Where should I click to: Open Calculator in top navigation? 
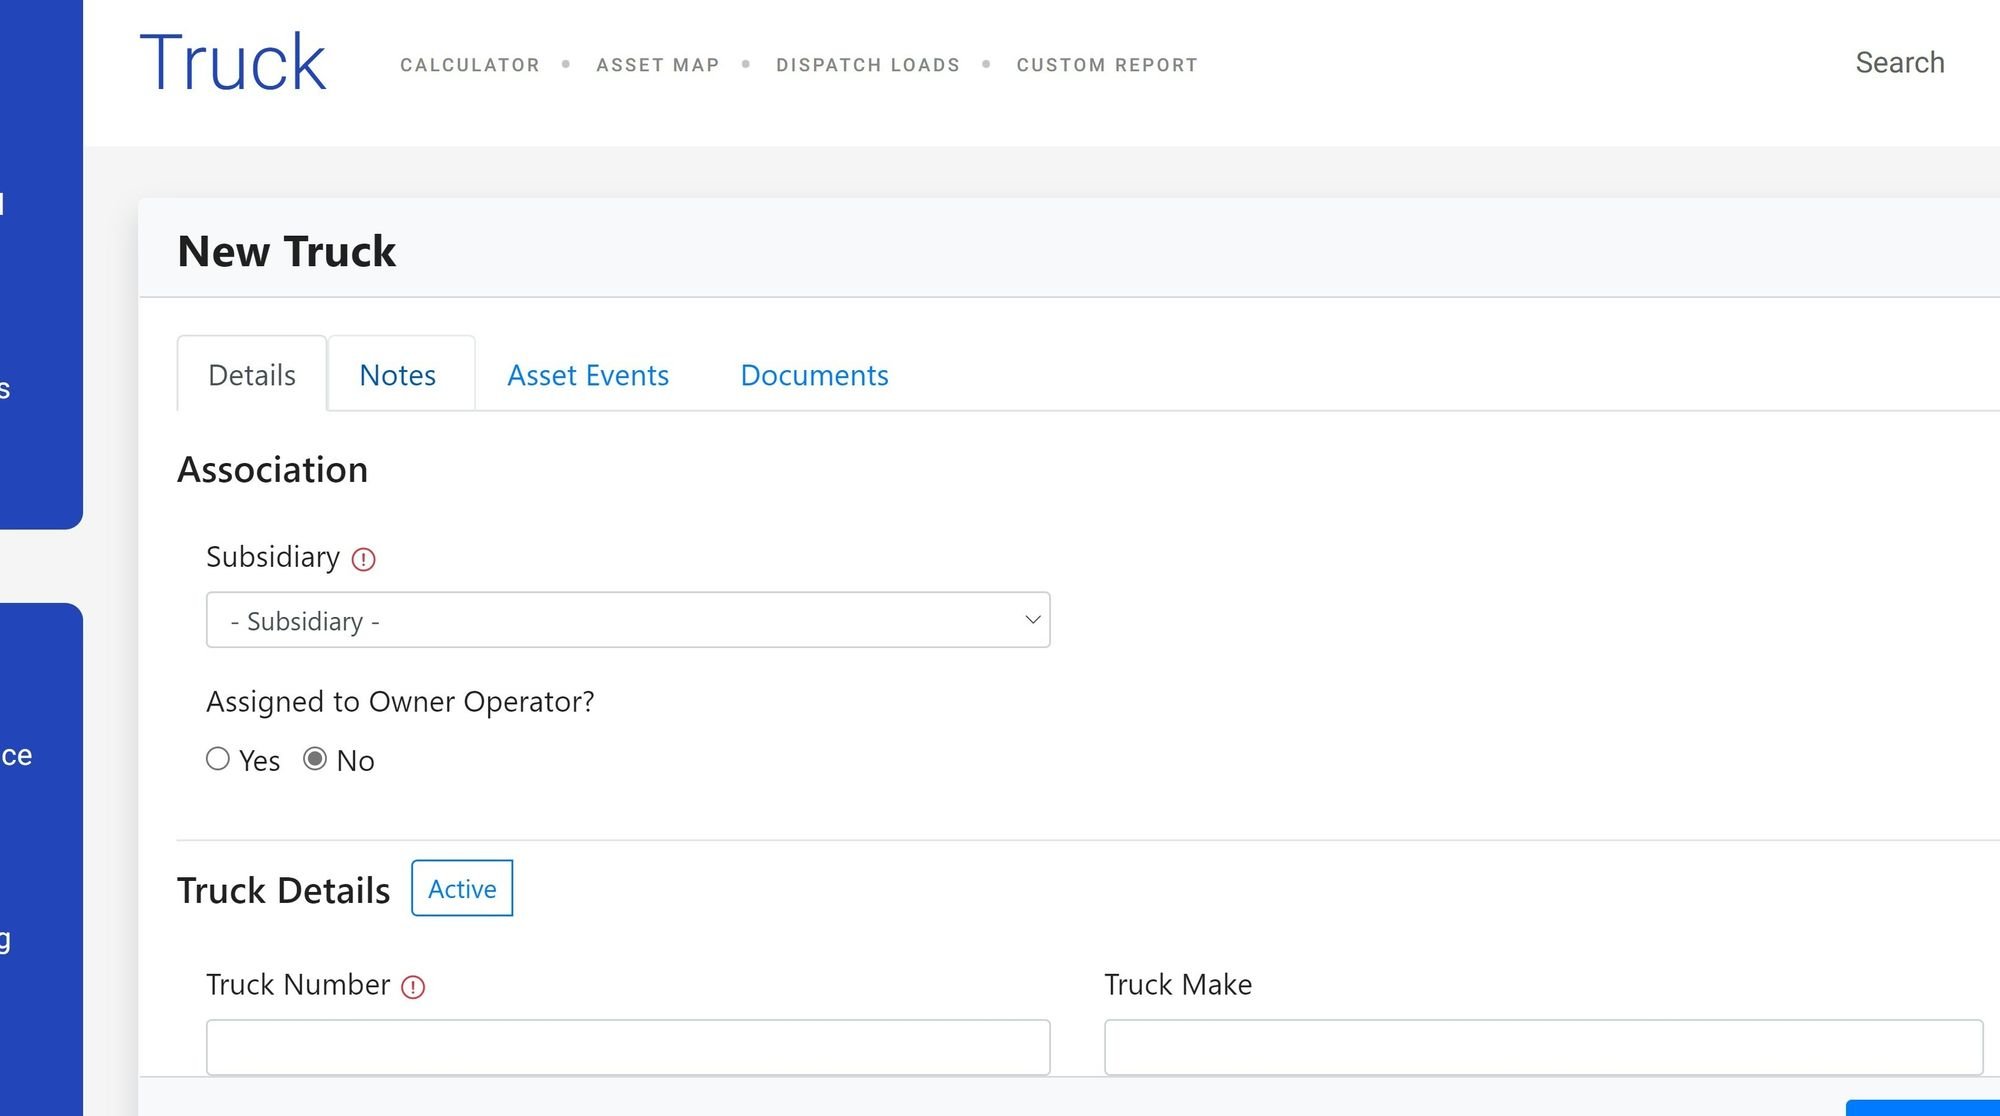tap(470, 65)
